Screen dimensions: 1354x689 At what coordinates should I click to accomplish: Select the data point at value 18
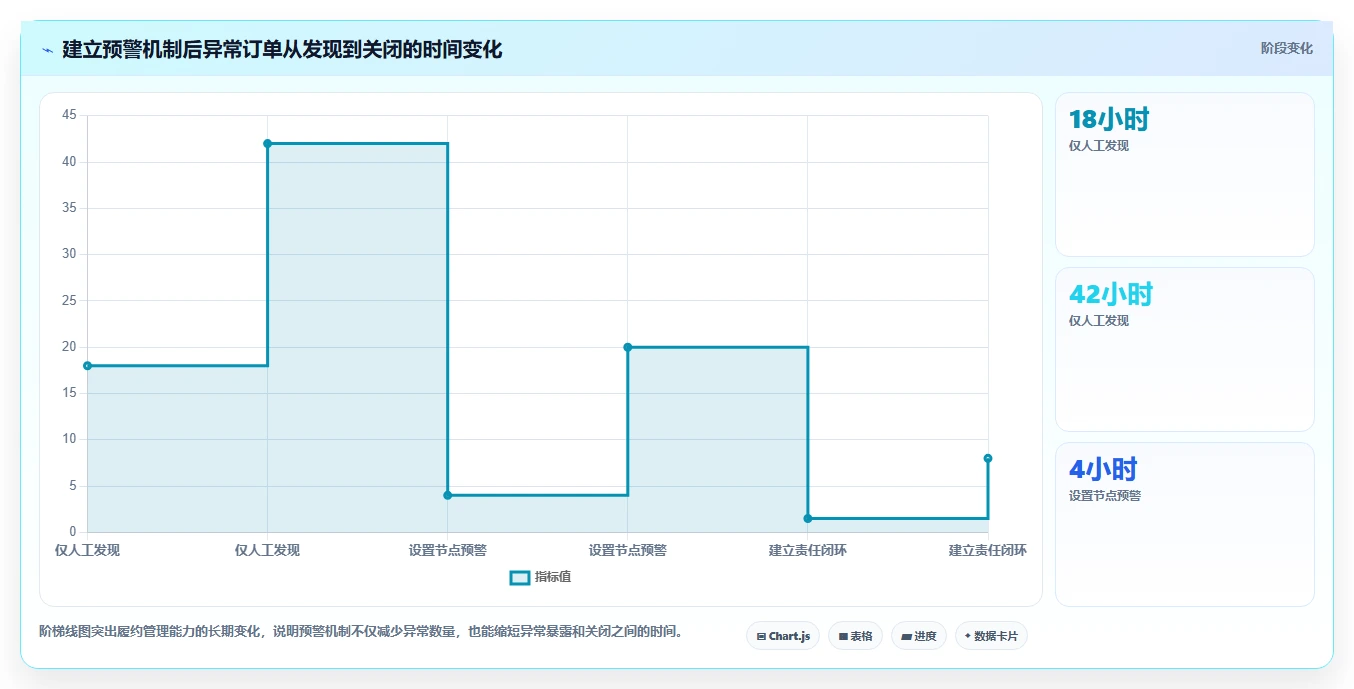(87, 365)
